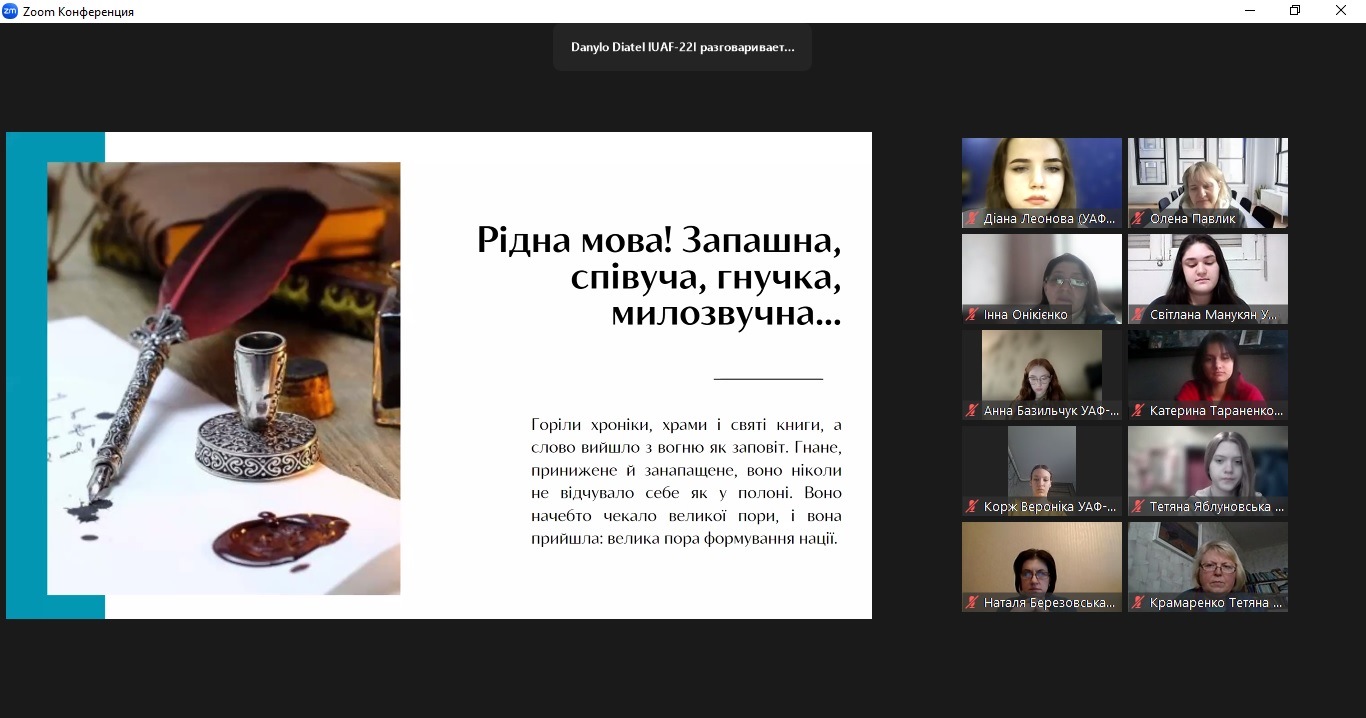1366x718 pixels.
Task: Click muted mic icon on Діана Леонова tile
Action: click(x=971, y=219)
